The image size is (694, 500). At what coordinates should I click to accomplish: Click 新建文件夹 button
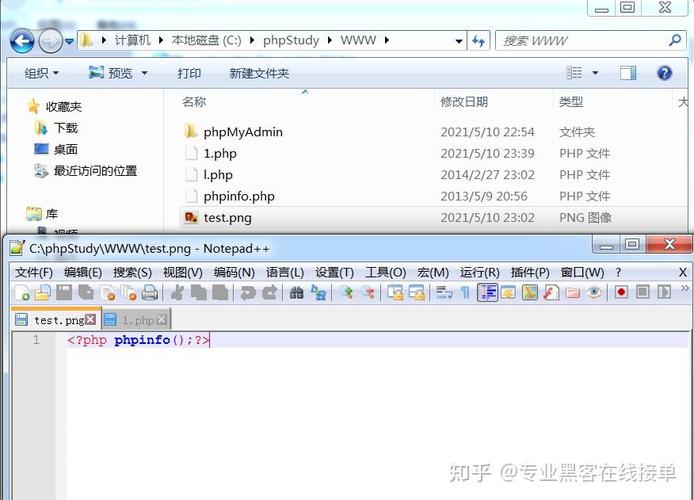tap(259, 73)
